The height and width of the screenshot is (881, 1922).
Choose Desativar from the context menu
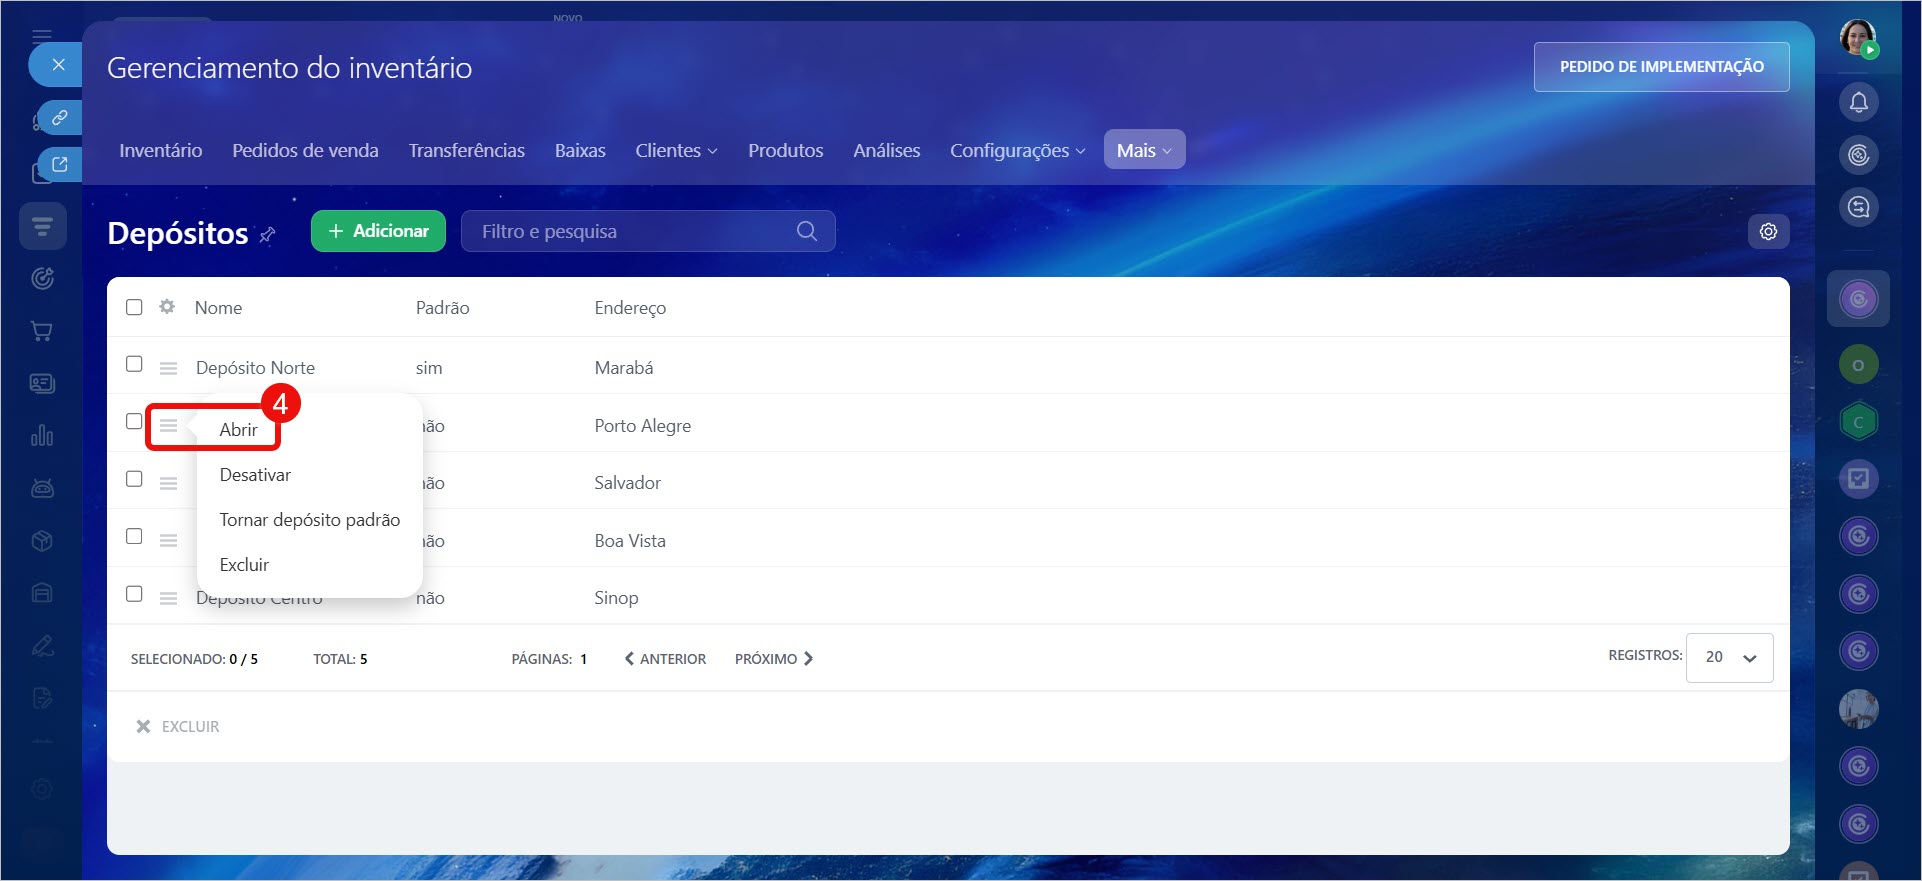pyautogui.click(x=255, y=475)
